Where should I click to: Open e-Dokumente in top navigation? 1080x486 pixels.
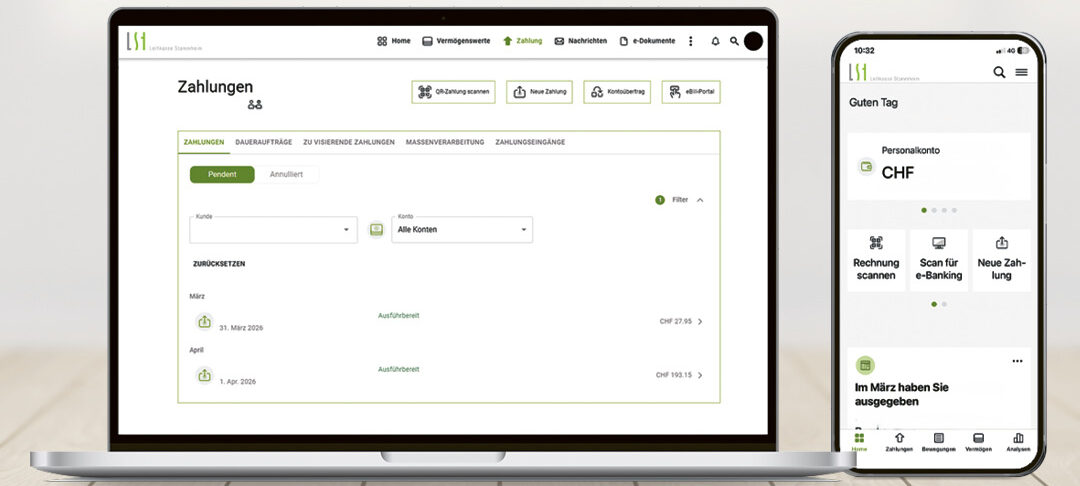[x=647, y=41]
